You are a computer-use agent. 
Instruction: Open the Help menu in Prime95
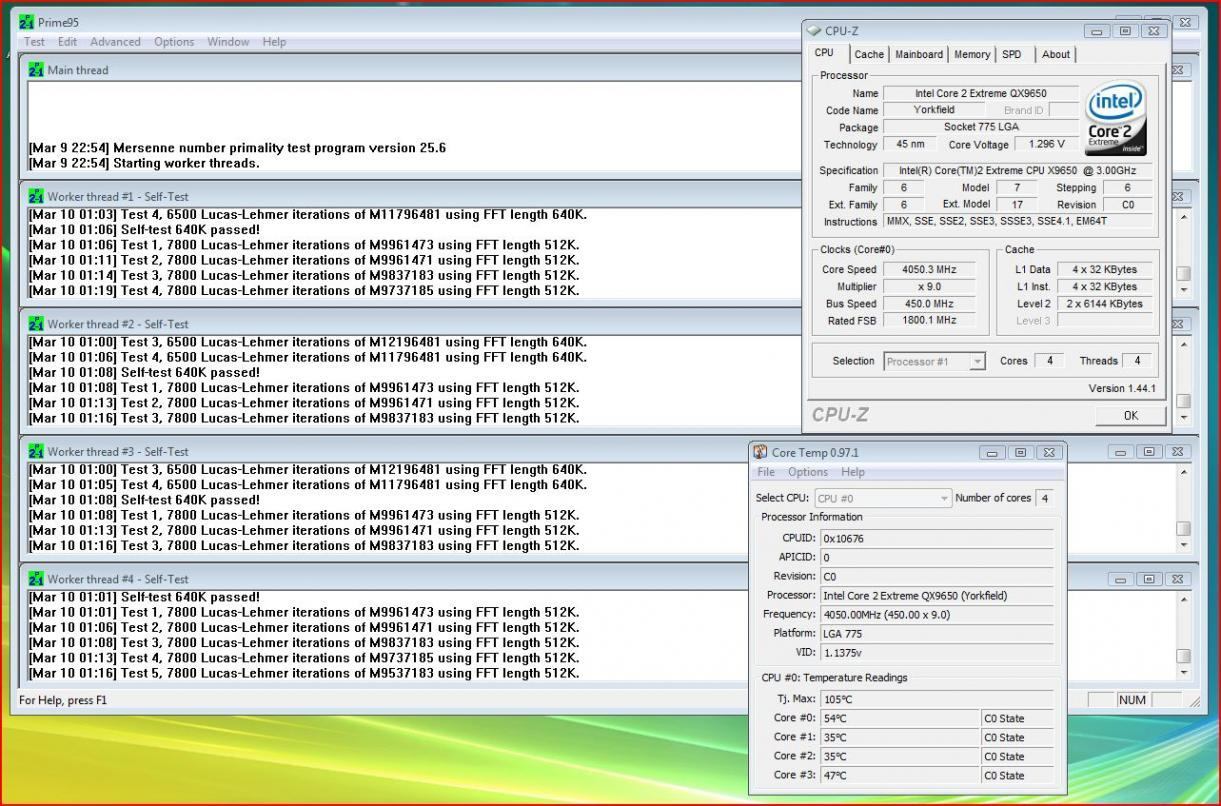274,42
